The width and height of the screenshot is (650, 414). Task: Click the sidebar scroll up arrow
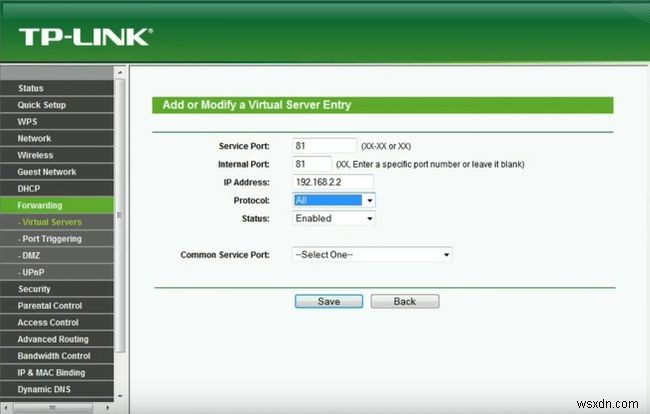[x=120, y=72]
